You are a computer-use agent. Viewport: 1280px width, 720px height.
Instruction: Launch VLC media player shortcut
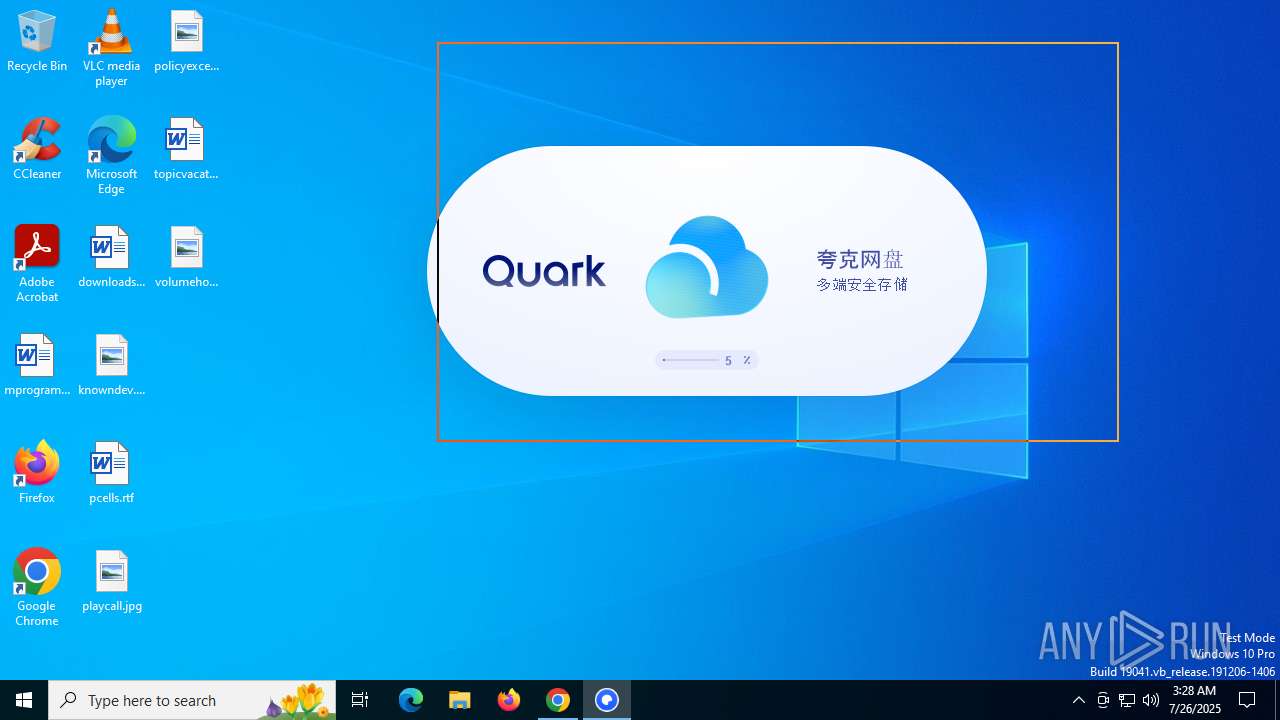[111, 48]
